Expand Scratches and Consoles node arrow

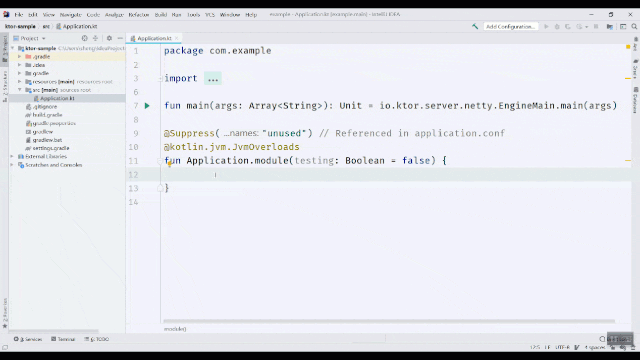(12, 165)
